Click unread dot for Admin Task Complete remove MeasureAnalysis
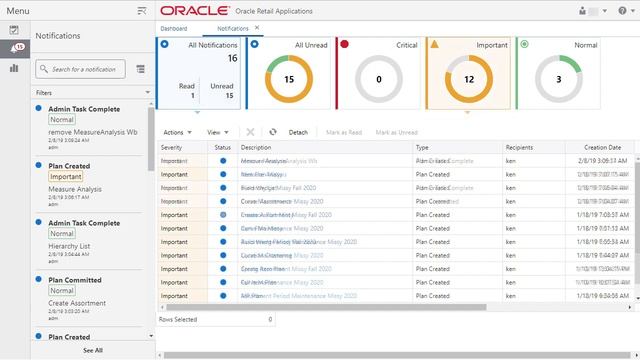Image resolution: width=640 pixels, height=360 pixels. (38, 108)
